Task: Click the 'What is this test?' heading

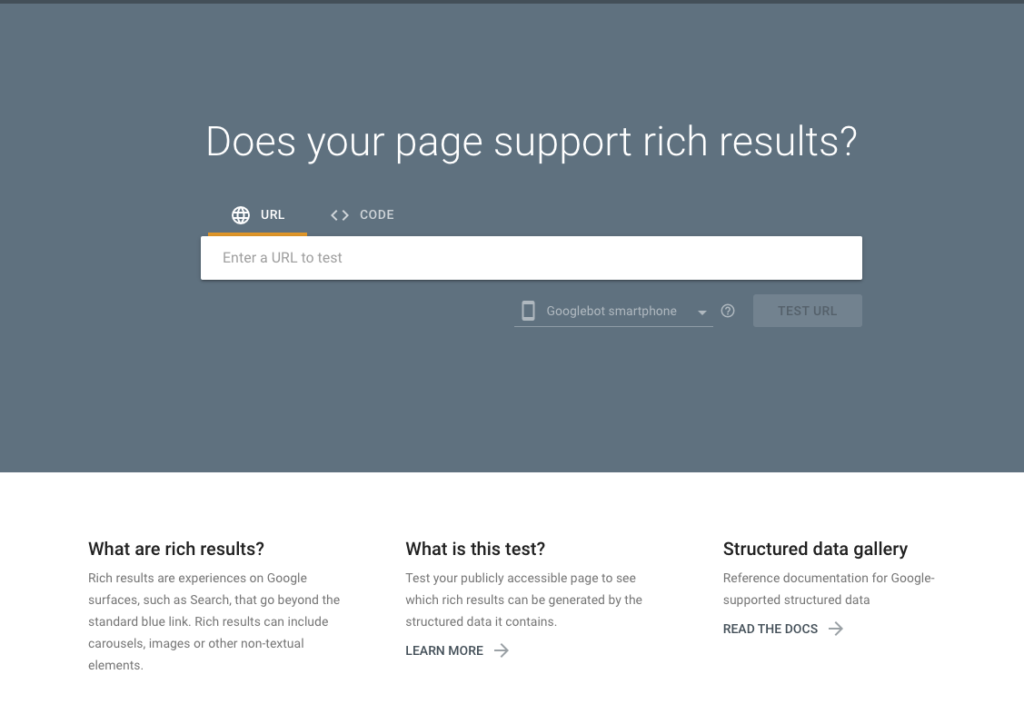Action: (475, 549)
